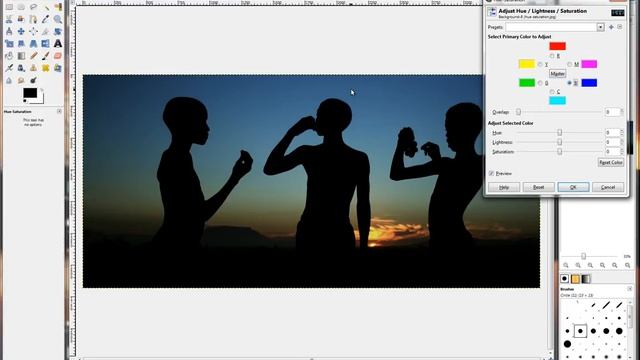The image size is (640, 360).
Task: Select the Measure compass tool
Action: pos(9,31)
